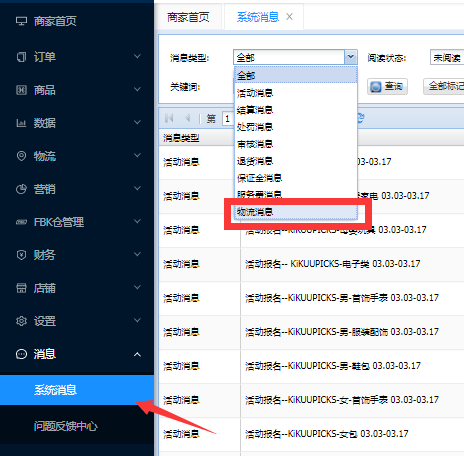464x456 pixels.
Task: Open the 阅读状态 dropdown showing 未阅读
Action: 447,57
